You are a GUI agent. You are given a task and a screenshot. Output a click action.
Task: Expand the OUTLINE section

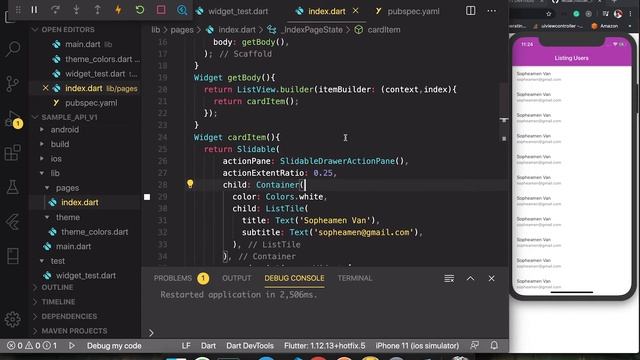coord(57,288)
